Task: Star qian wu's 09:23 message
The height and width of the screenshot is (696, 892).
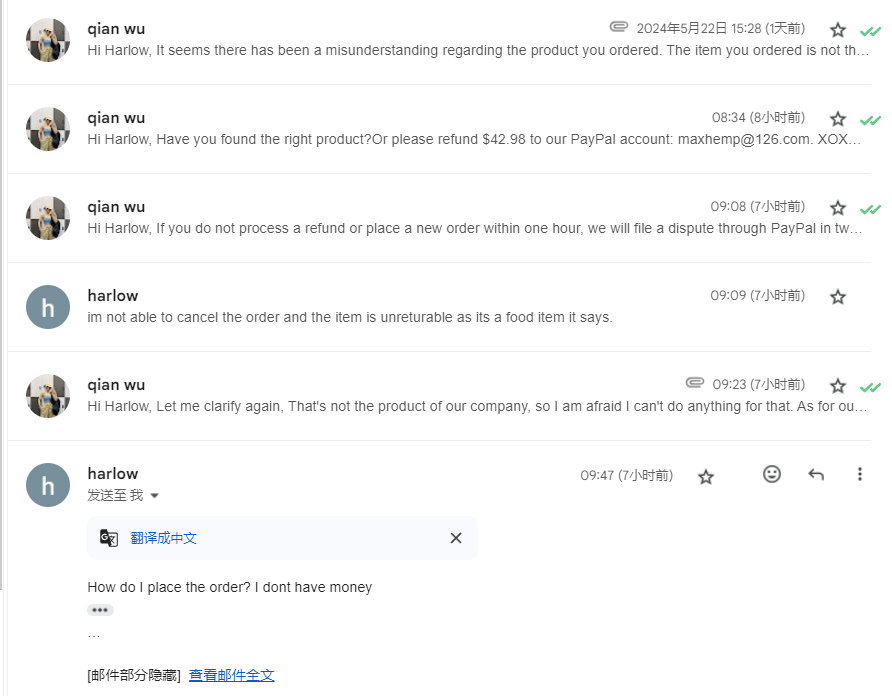Action: point(837,385)
